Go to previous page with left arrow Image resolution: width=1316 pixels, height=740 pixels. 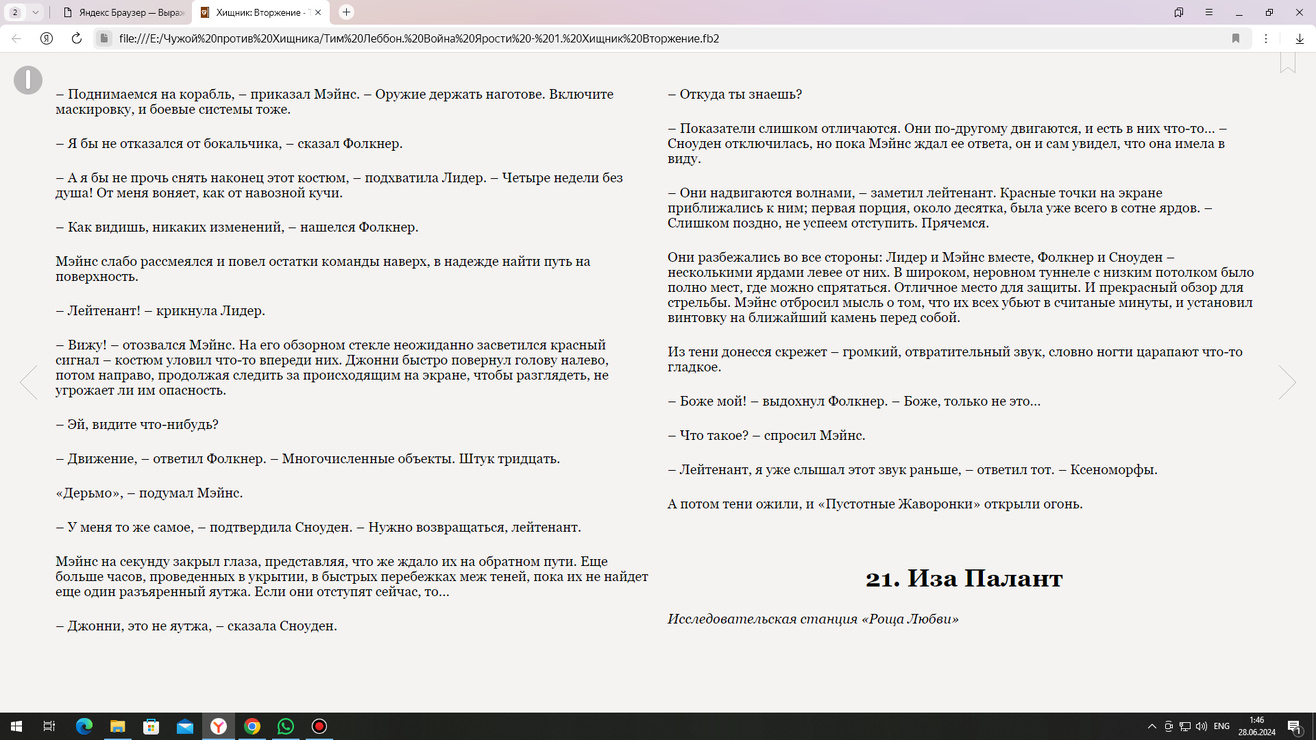click(x=28, y=382)
